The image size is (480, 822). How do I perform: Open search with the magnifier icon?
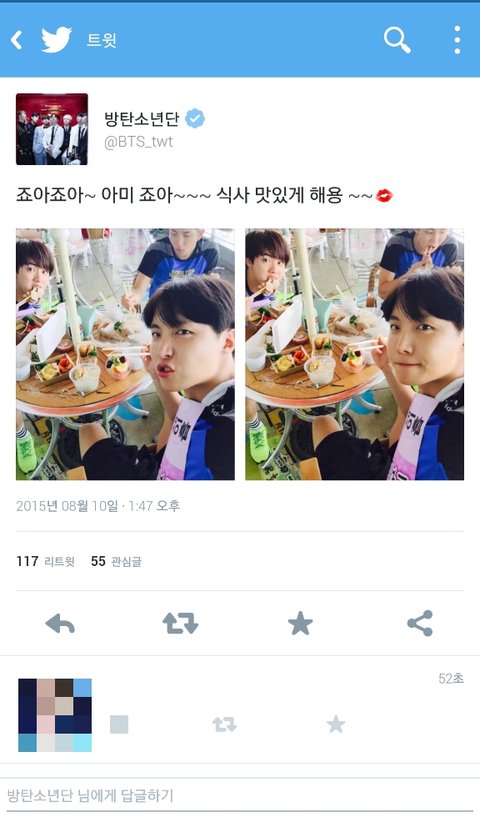[397, 40]
